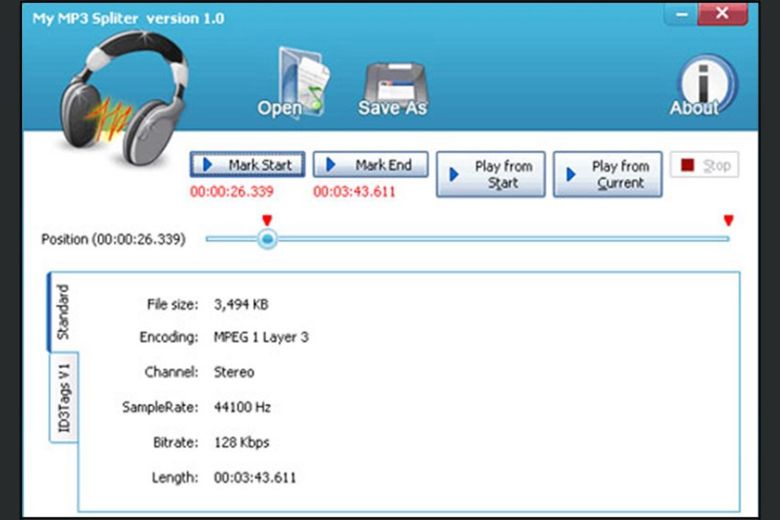Screen dimensions: 780x520
Task: Click the Mark Start button
Action: 248,165
